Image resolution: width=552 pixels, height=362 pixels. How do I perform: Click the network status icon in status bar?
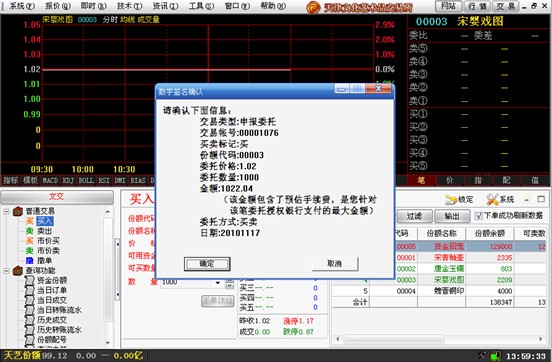[x=495, y=356]
